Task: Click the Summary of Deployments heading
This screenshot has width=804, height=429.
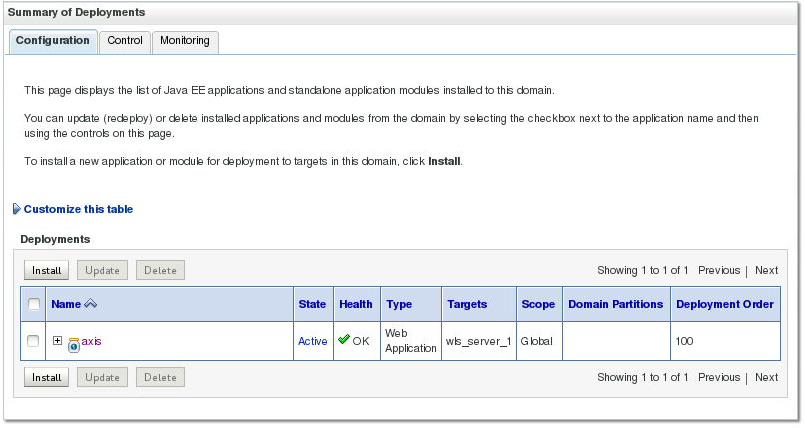Action: pyautogui.click(x=76, y=12)
